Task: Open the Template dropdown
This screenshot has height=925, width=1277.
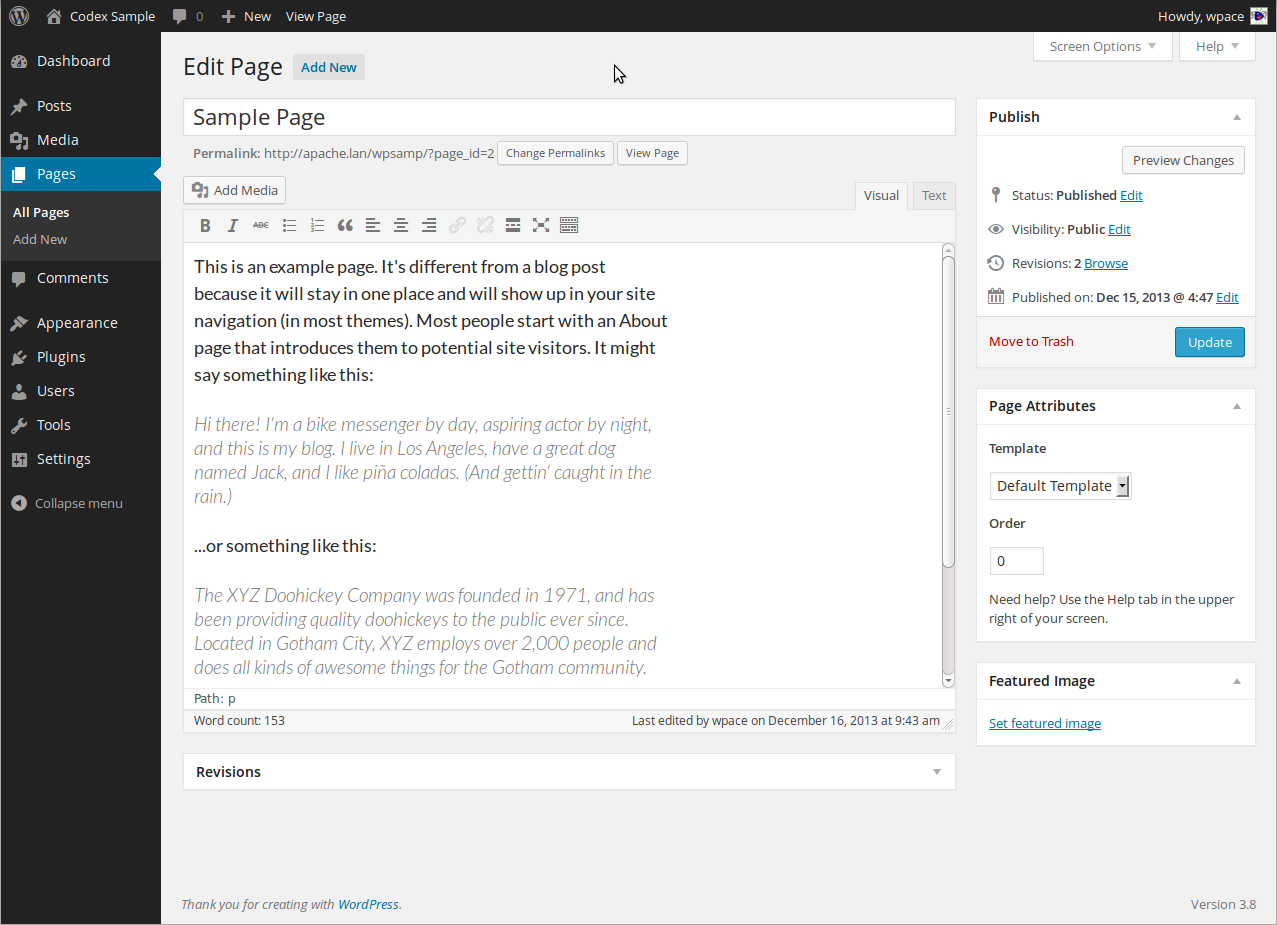Action: click(x=1061, y=486)
